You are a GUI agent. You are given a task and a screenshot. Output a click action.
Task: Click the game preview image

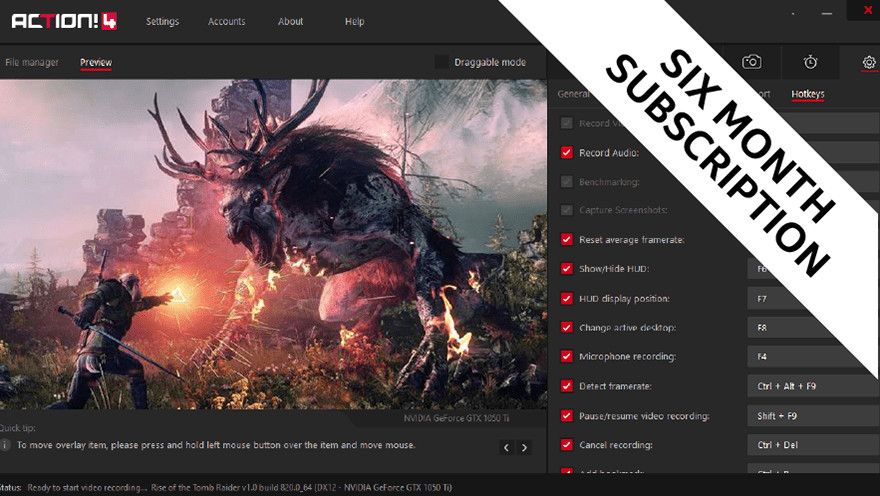[x=273, y=244]
